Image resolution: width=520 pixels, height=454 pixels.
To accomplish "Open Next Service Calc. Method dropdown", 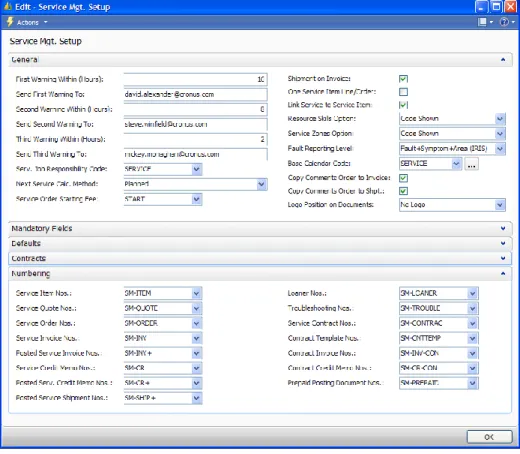I will pyautogui.click(x=262, y=184).
